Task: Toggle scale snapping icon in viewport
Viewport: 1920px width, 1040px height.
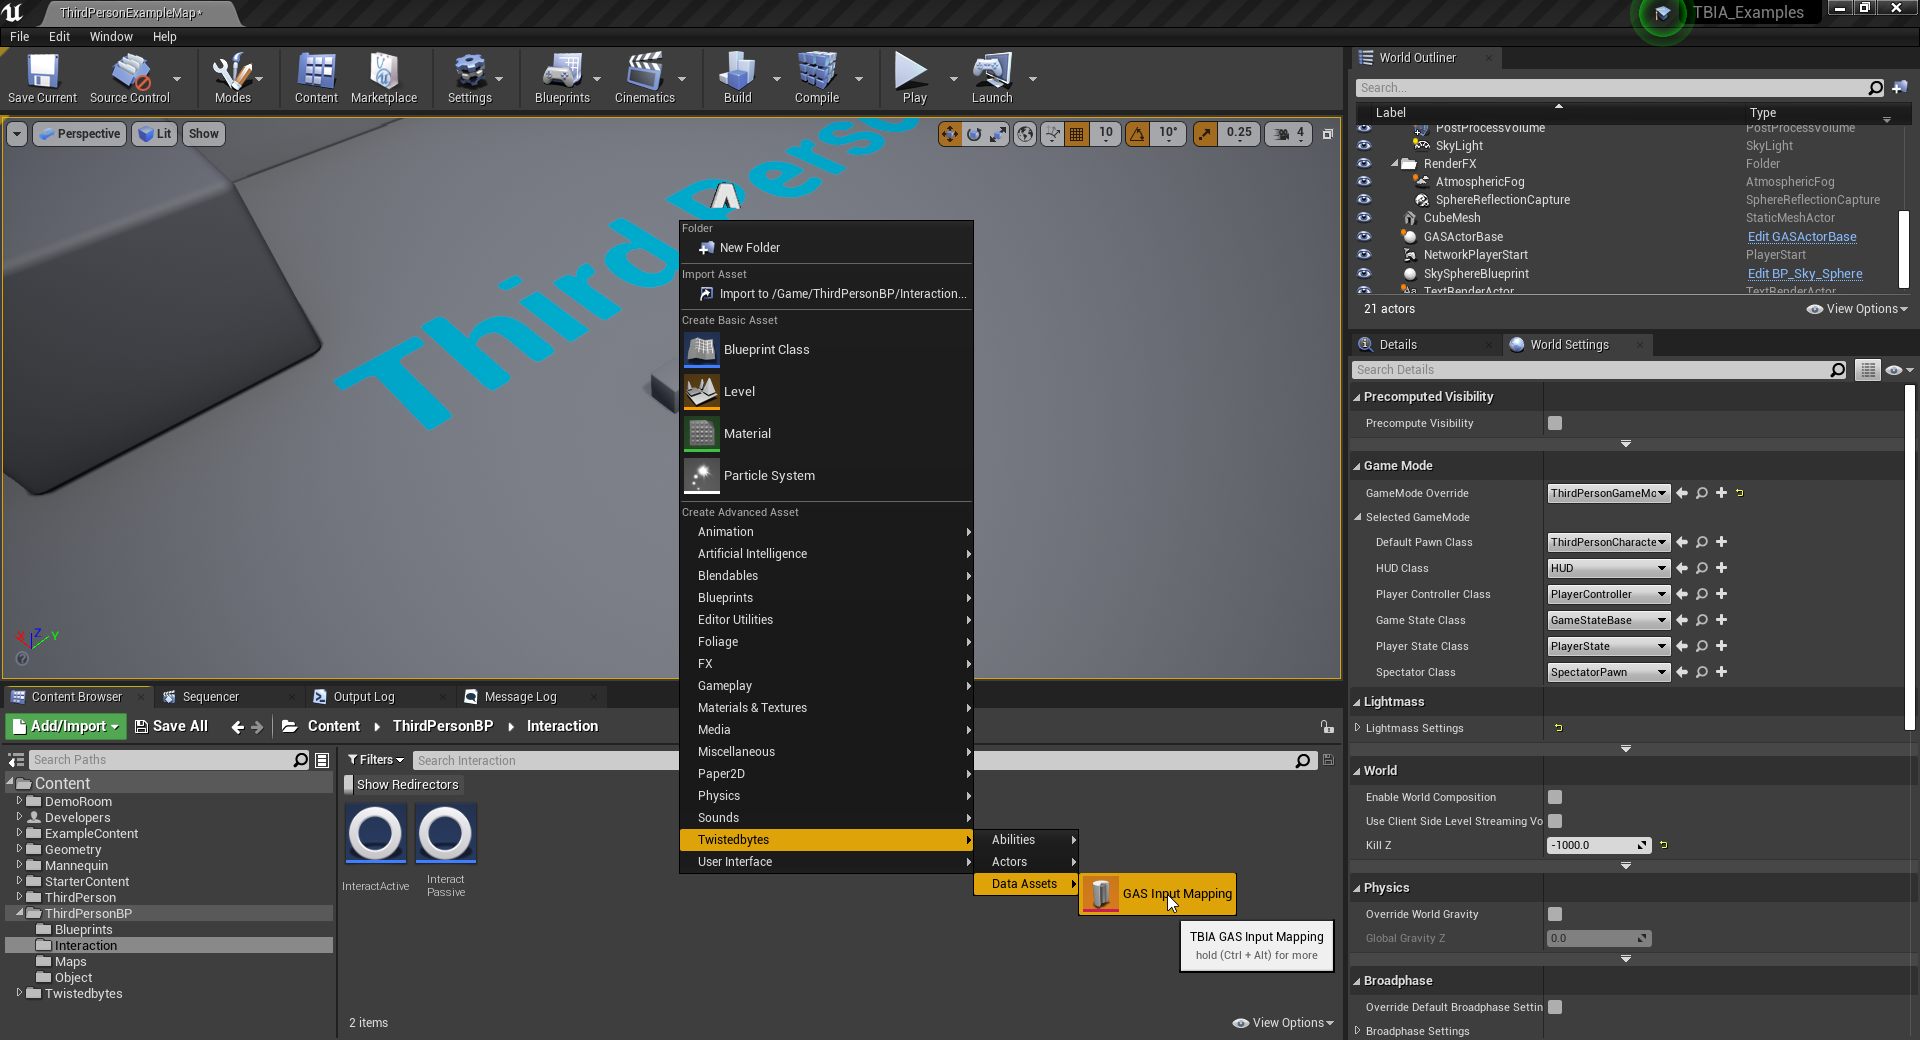Action: pos(1206,134)
